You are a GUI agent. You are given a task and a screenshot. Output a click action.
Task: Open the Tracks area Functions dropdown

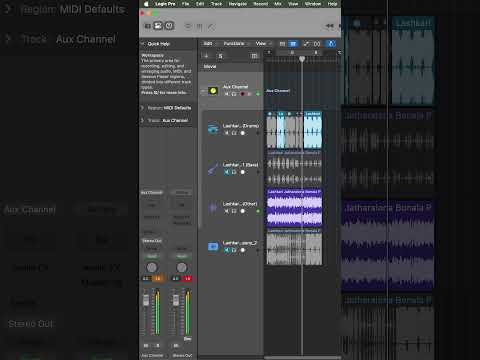coord(235,44)
